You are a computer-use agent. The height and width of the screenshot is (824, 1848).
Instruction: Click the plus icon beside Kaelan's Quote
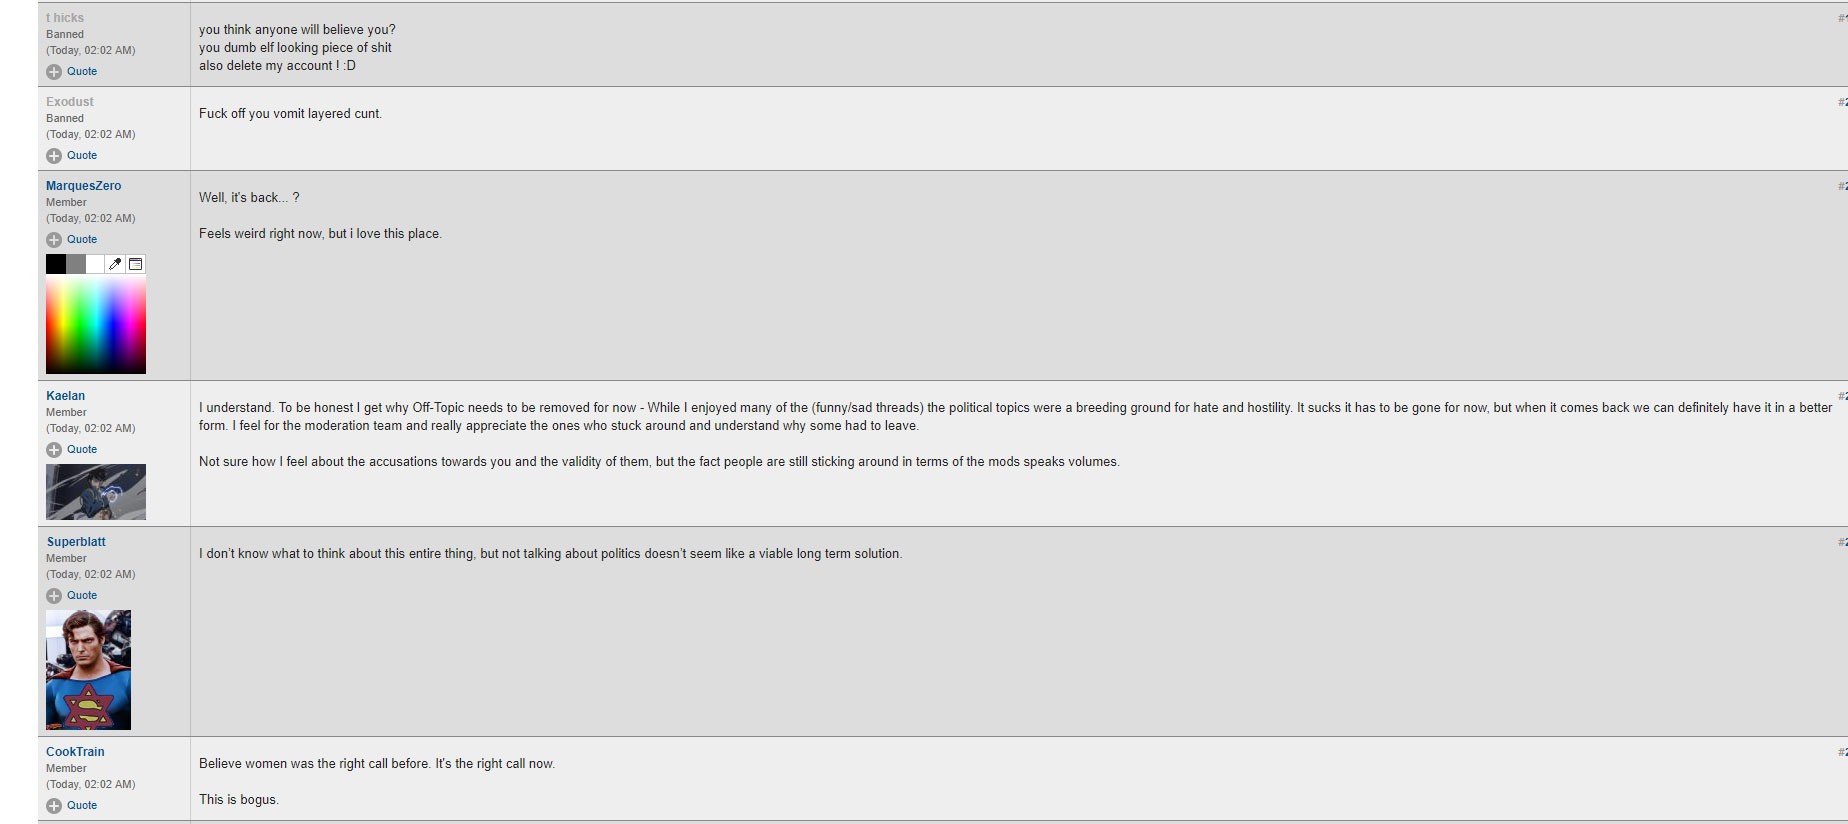[x=54, y=450]
